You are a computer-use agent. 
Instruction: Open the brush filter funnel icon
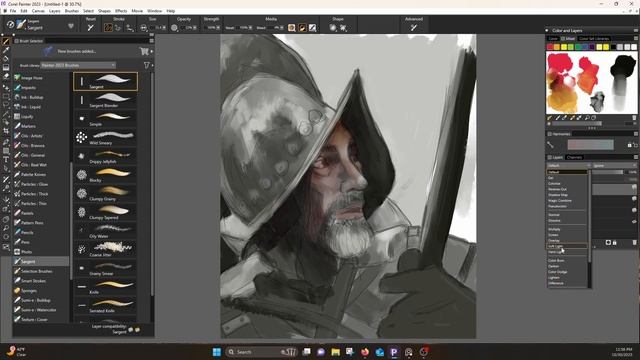(147, 65)
